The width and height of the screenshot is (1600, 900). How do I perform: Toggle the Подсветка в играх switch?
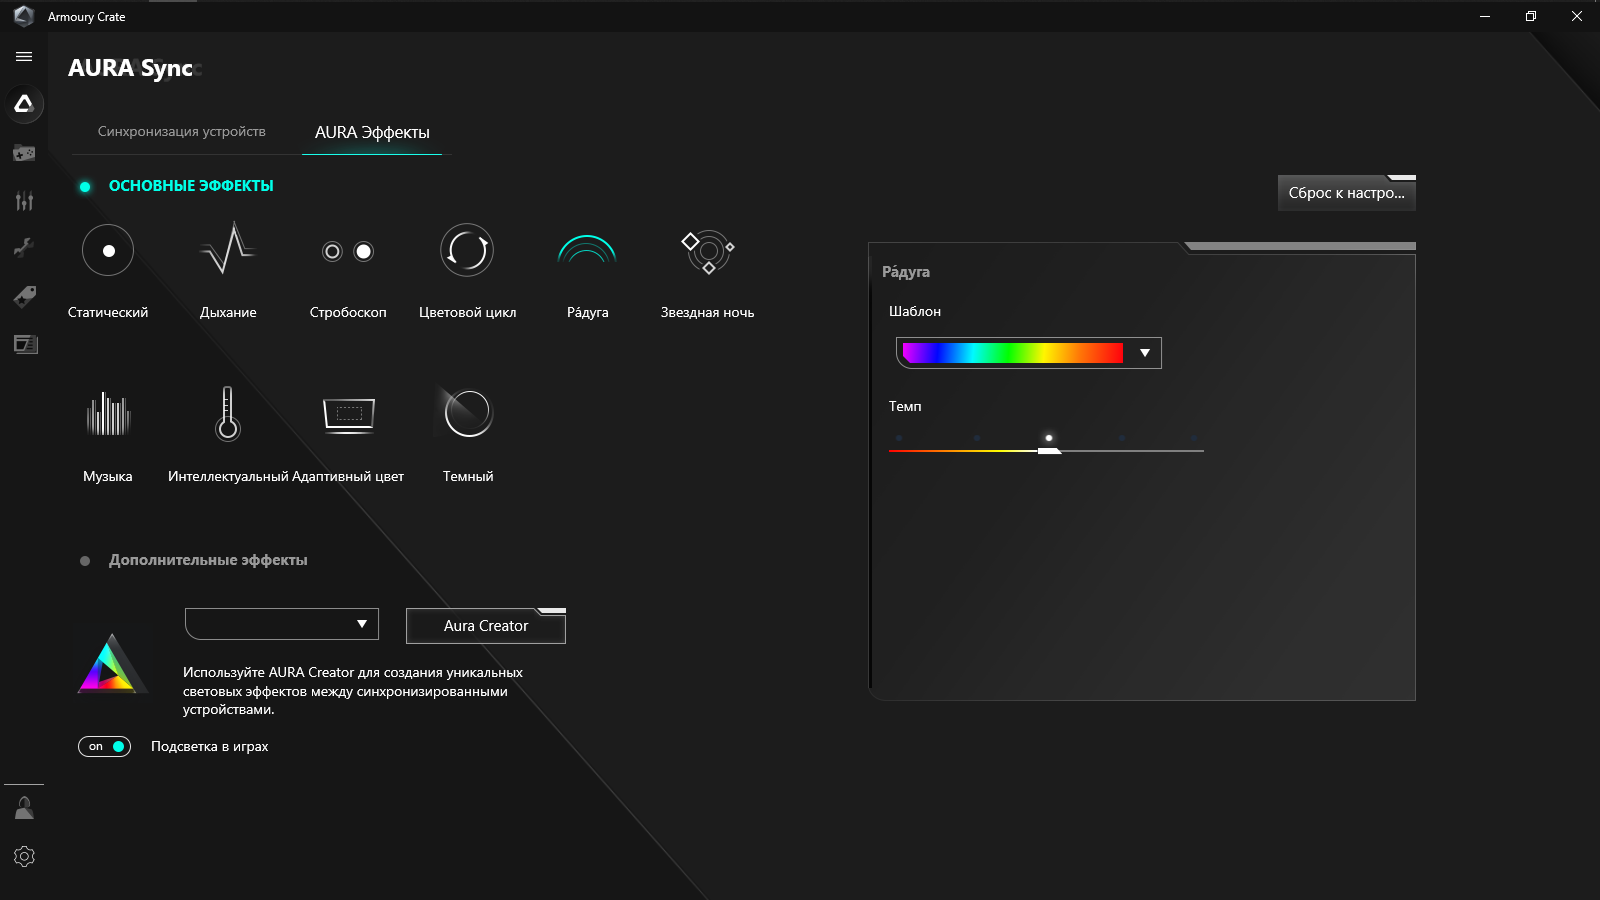105,747
